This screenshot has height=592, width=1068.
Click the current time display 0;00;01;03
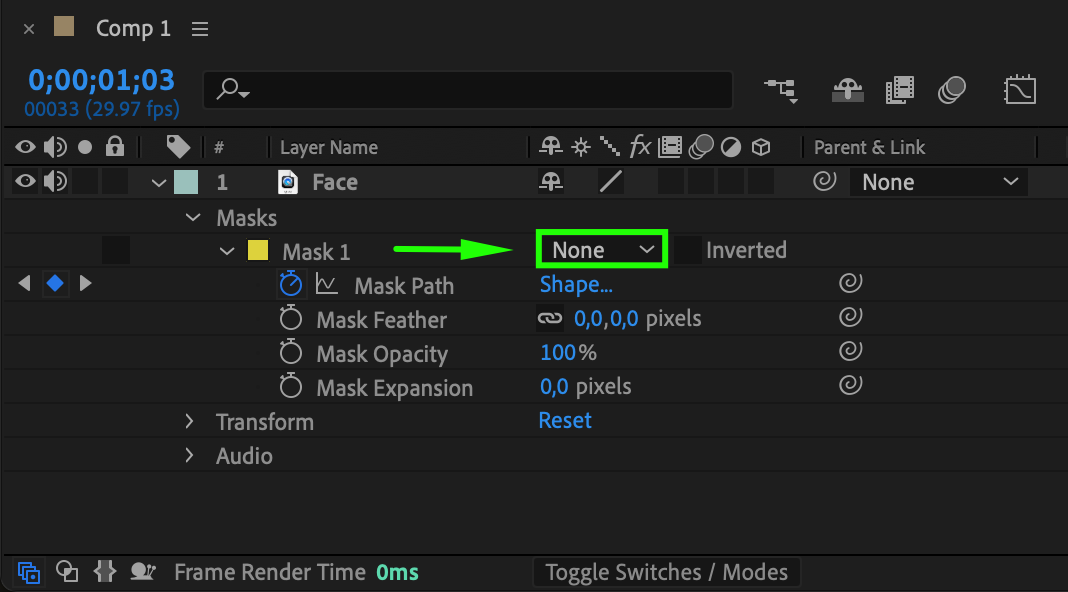101,80
